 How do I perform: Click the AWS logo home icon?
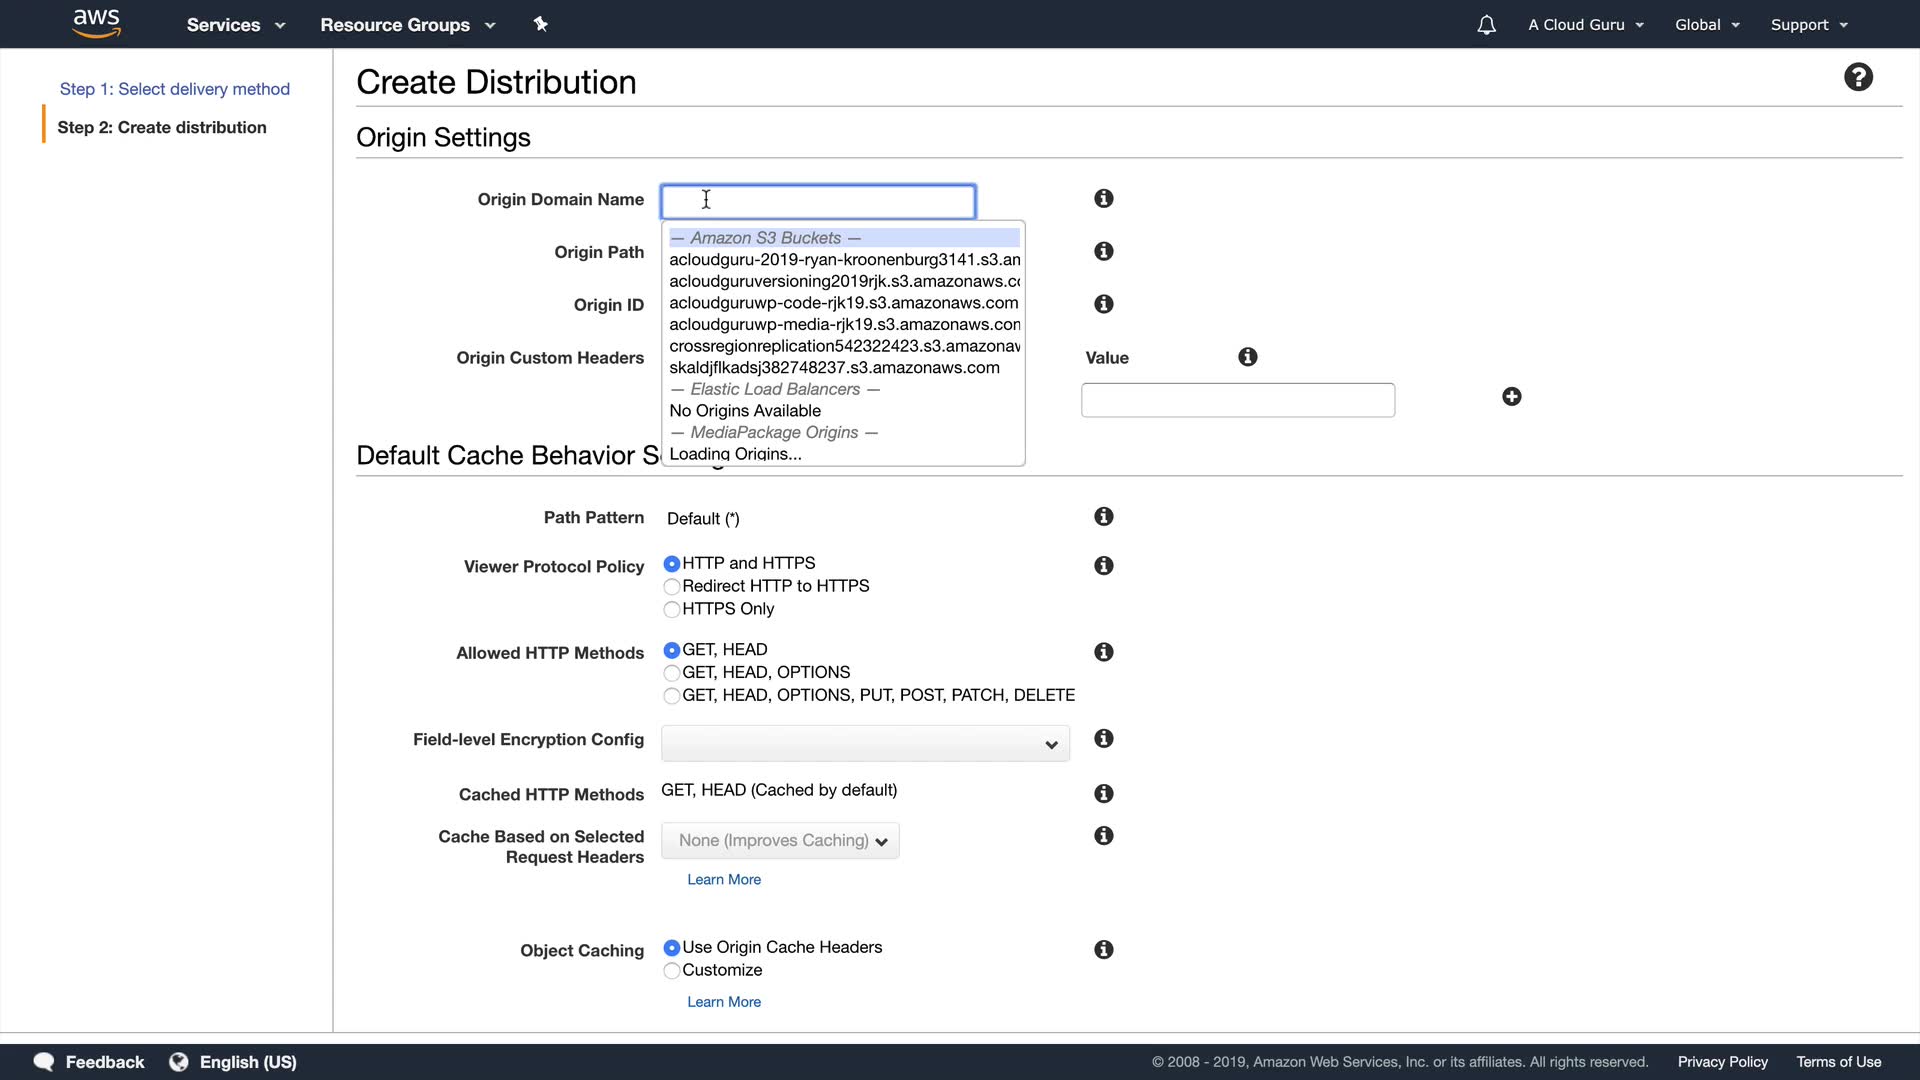click(x=96, y=23)
